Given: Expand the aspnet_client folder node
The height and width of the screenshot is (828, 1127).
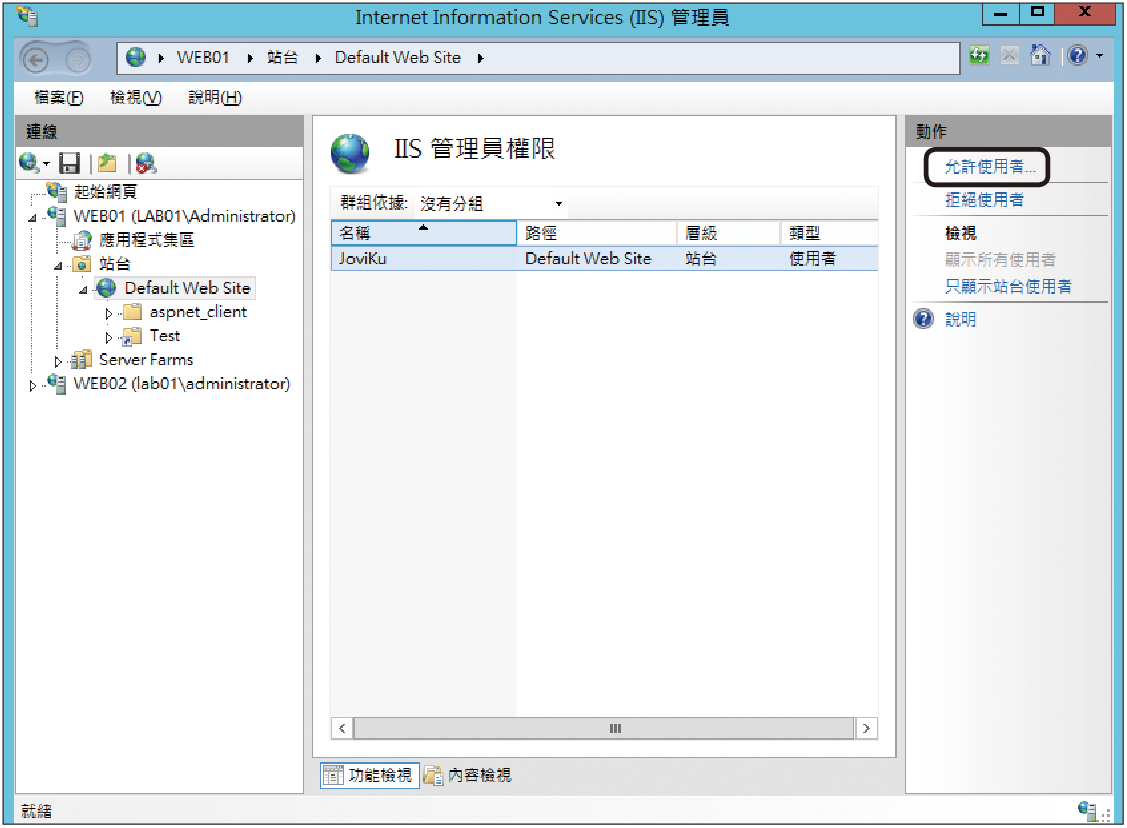Looking at the screenshot, I should click(109, 313).
